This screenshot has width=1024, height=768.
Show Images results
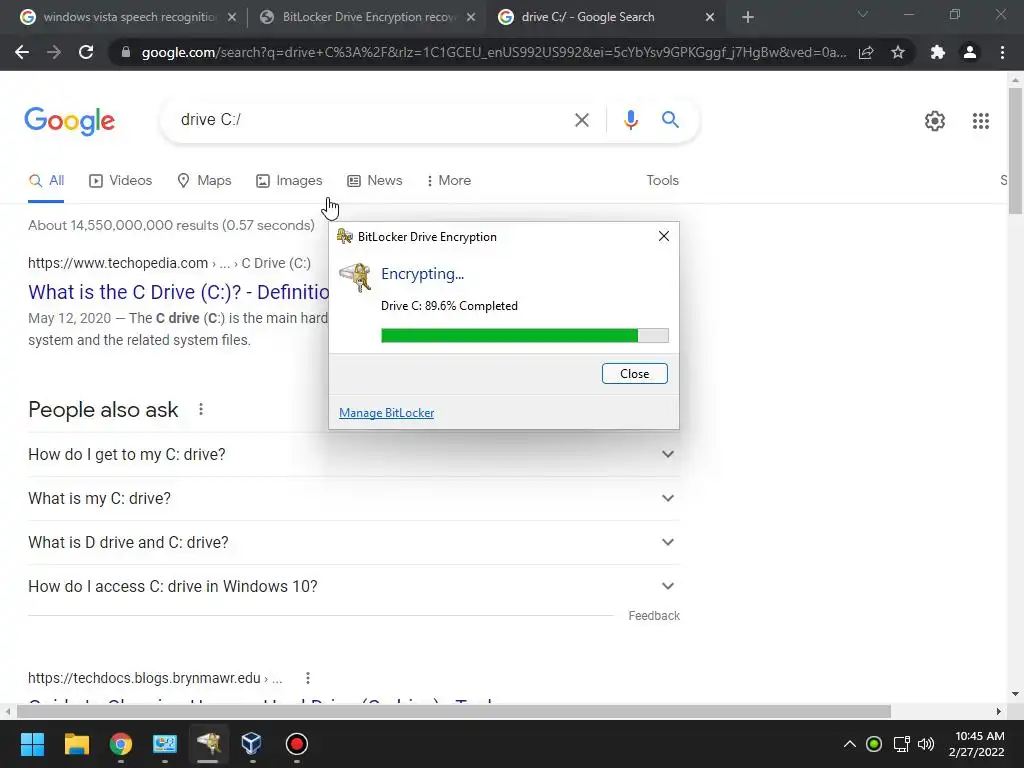pyautogui.click(x=289, y=180)
